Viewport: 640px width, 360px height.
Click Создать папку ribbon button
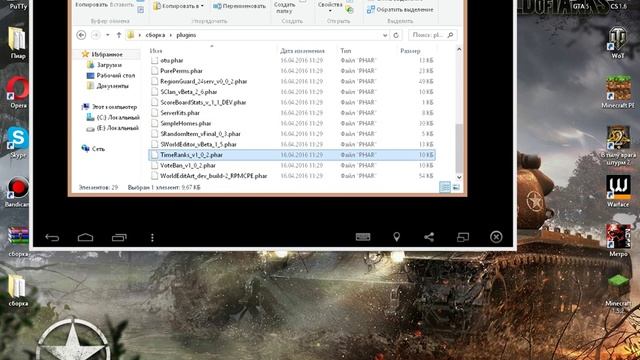(284, 7)
